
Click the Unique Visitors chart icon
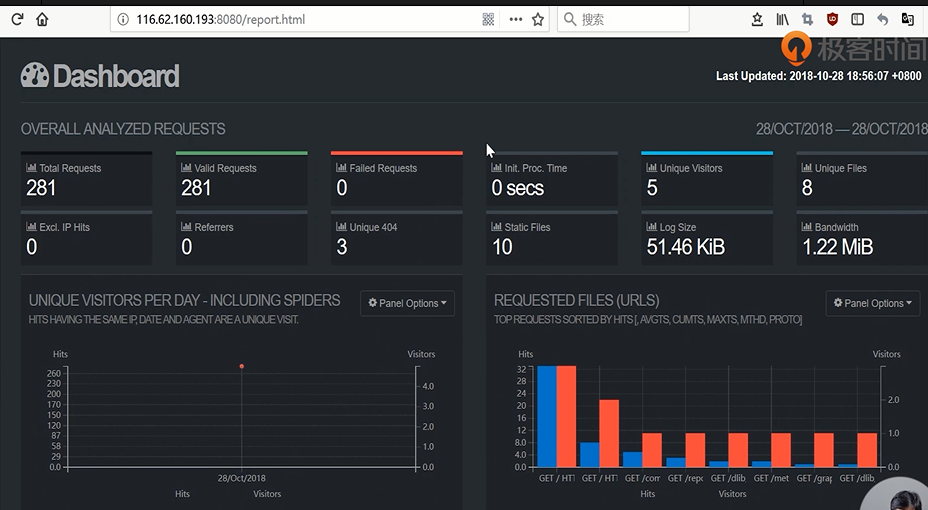pos(652,168)
